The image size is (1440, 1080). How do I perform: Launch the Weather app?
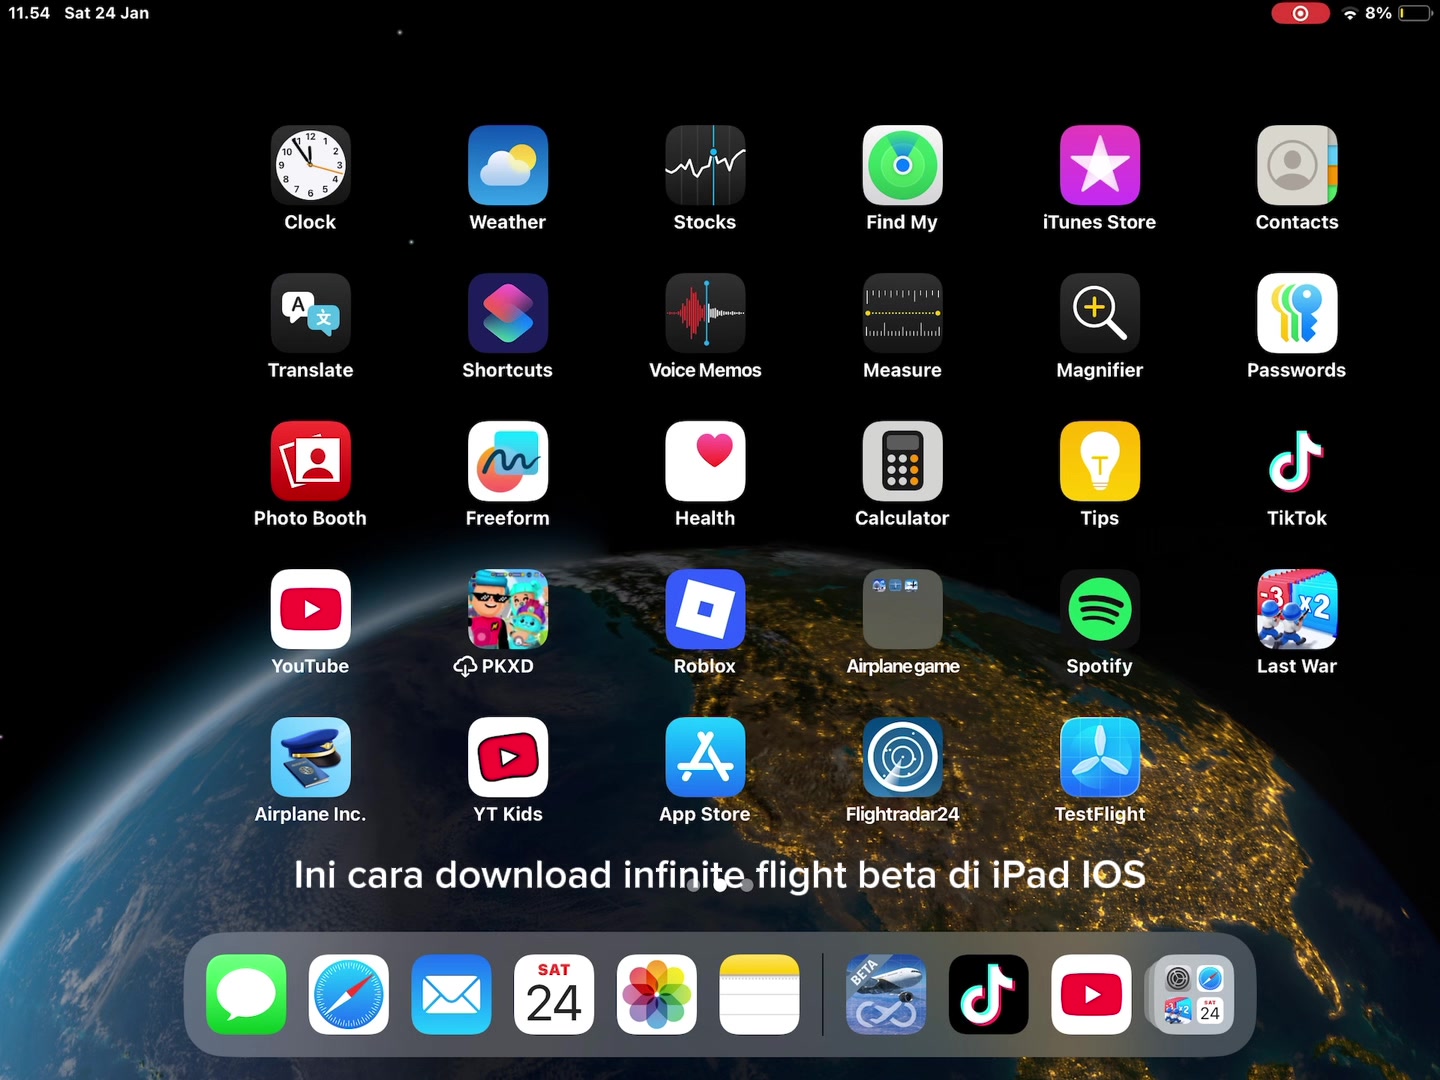pos(508,165)
